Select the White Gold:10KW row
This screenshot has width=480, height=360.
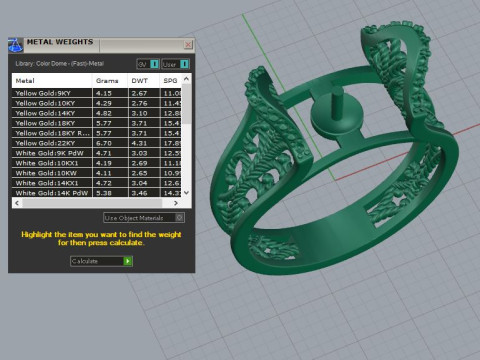coord(97,173)
